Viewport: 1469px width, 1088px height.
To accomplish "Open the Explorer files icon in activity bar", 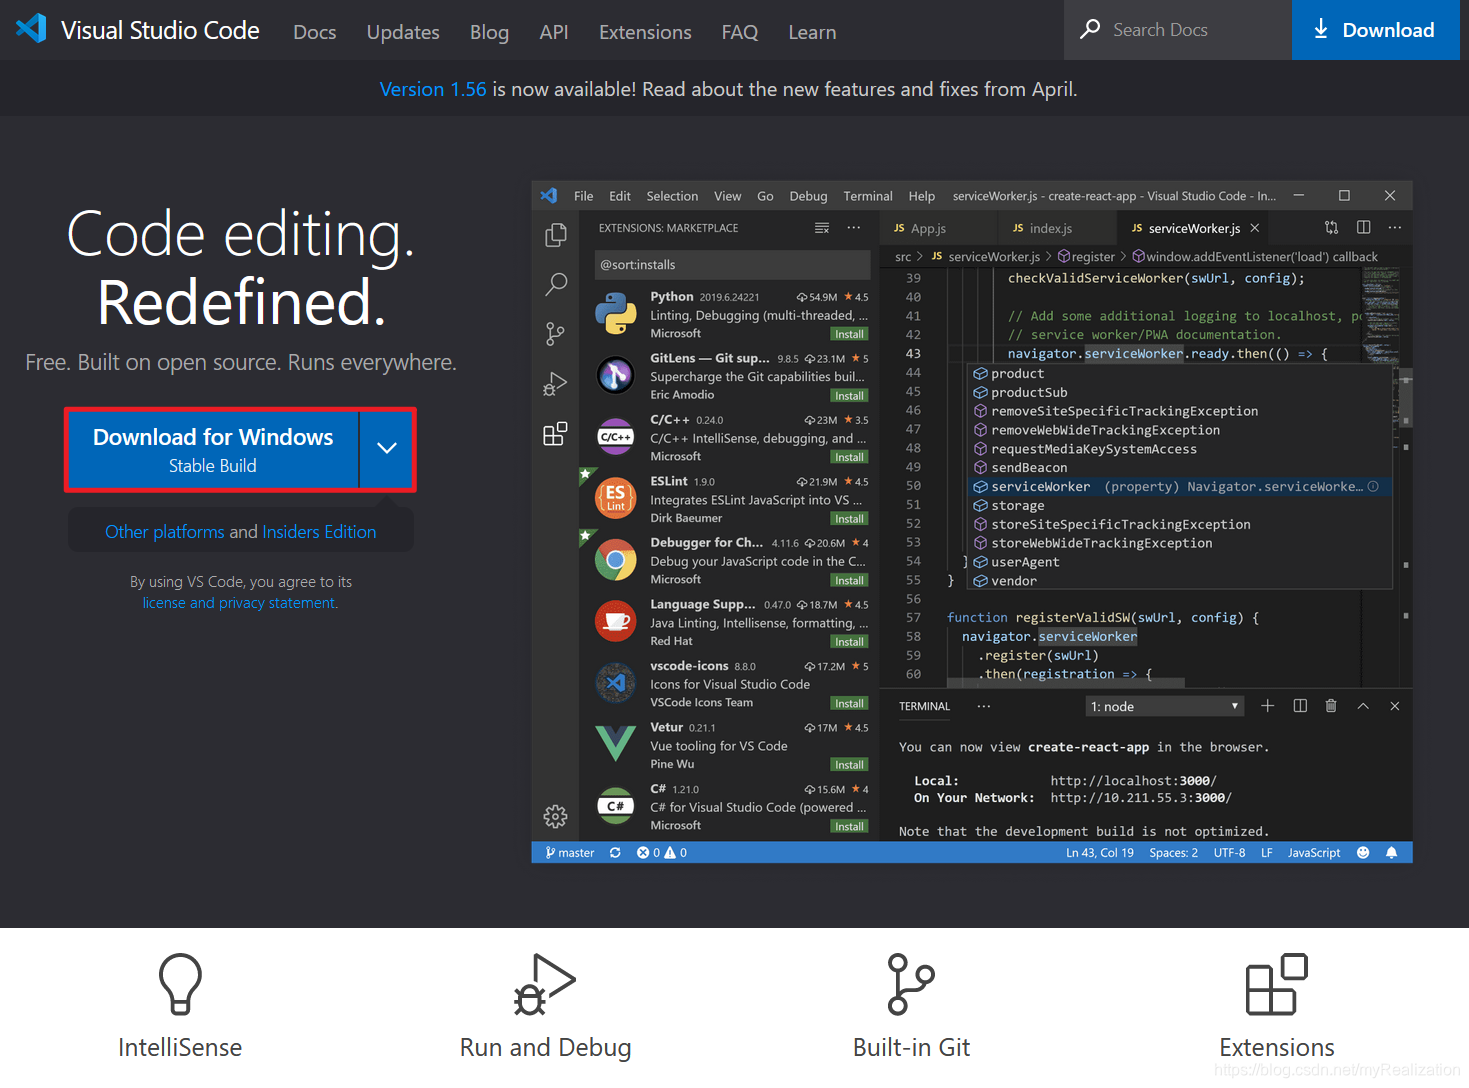I will pyautogui.click(x=556, y=234).
